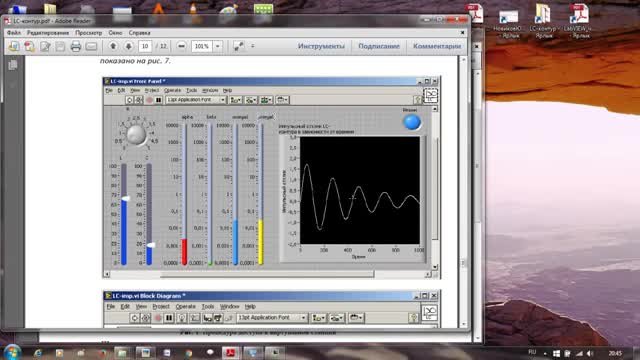640x360 pixels.
Task: Click the Windows Start button
Action: 12,352
